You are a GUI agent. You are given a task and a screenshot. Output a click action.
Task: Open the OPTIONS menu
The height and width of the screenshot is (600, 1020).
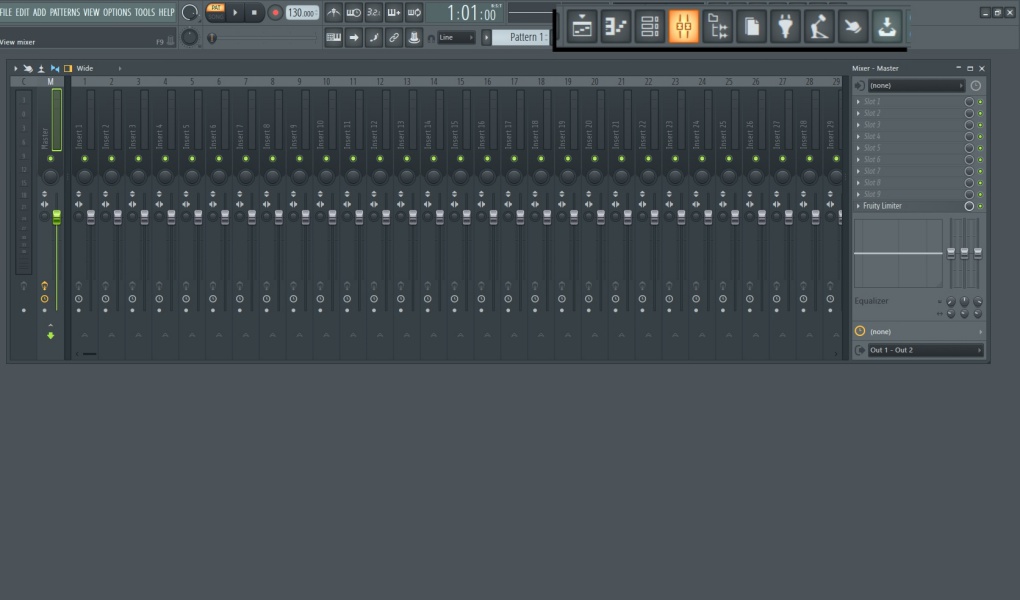click(115, 13)
